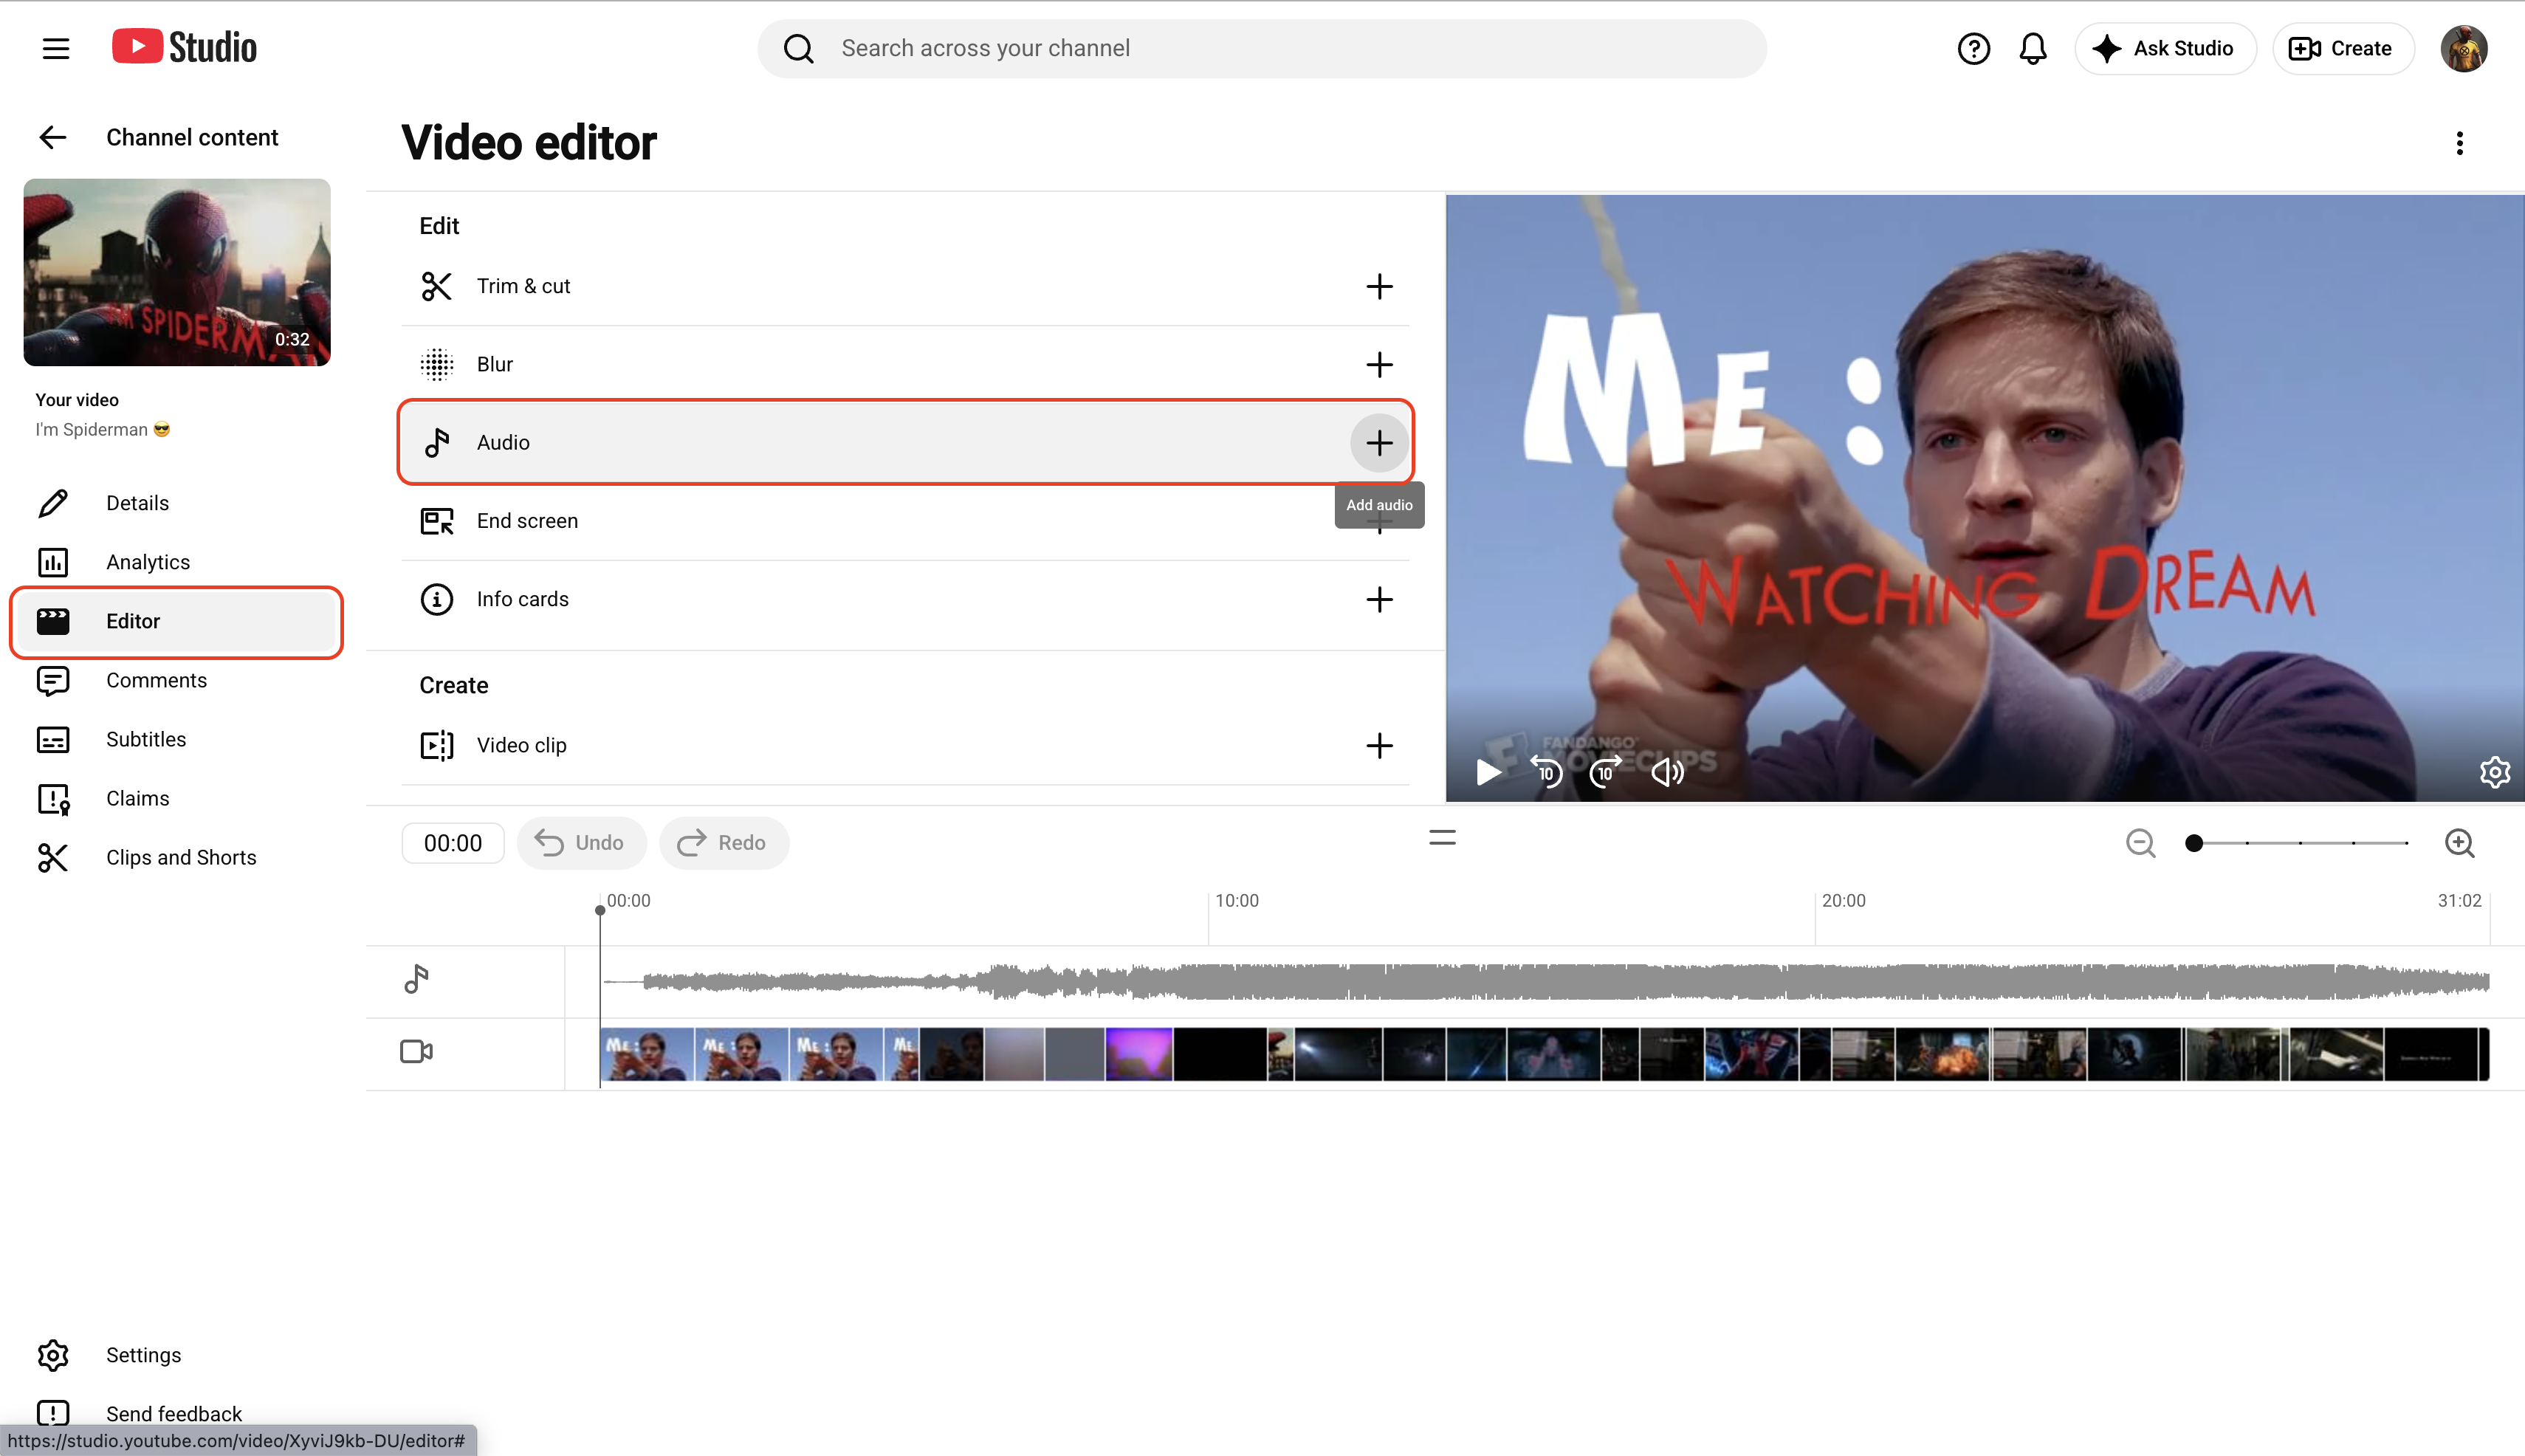2525x1456 pixels.
Task: Open Details in the sidebar
Action: tap(177, 503)
